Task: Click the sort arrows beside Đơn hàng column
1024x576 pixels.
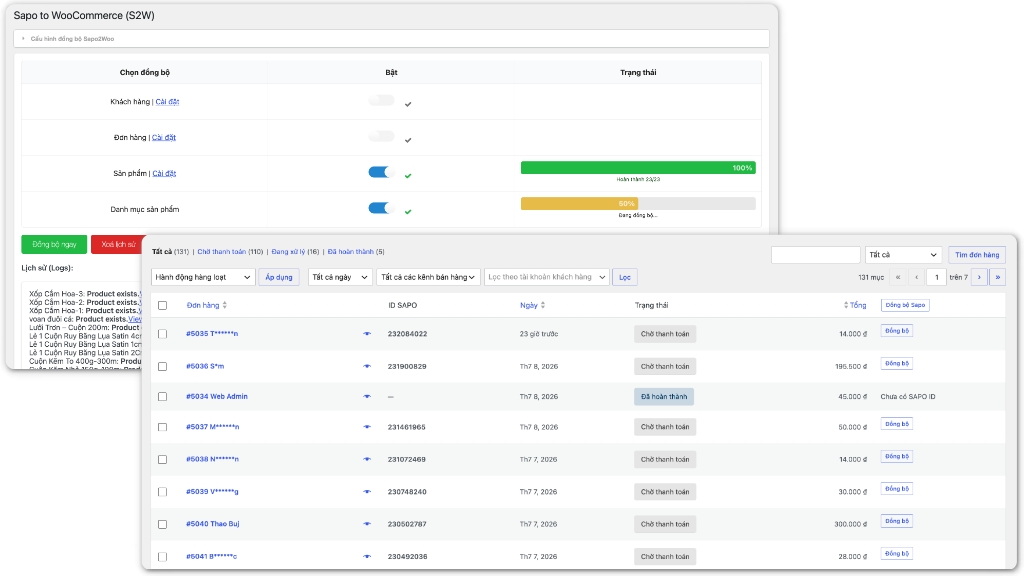Action: 225,305
